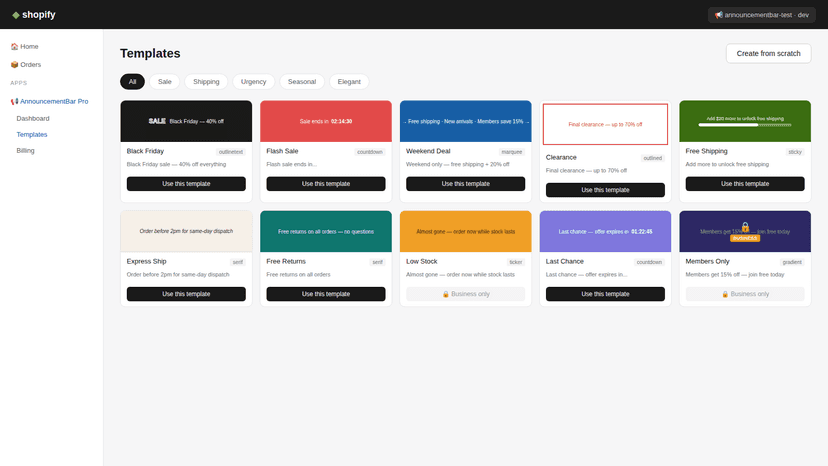Viewport: 828px width, 466px height.
Task: Use the Free Shipping template
Action: coord(745,184)
